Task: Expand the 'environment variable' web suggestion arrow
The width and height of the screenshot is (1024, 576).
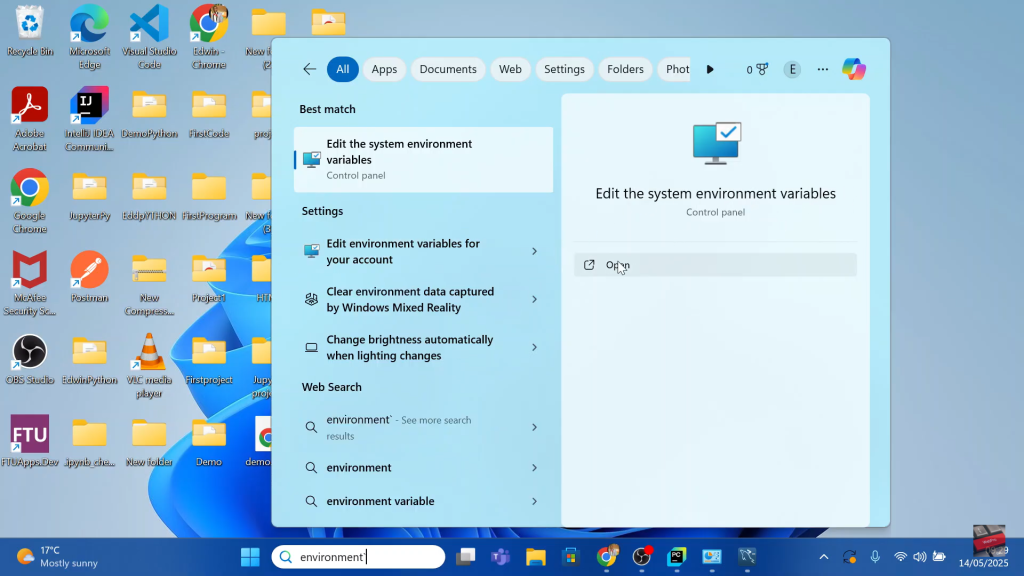Action: click(534, 502)
